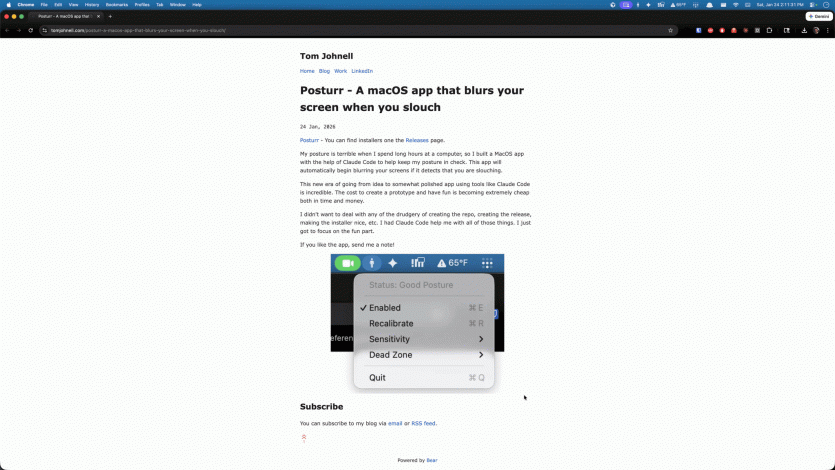Screen dimensions: 835x470
Task: Visit the LinkedIn link in site nav
Action: [x=362, y=71]
